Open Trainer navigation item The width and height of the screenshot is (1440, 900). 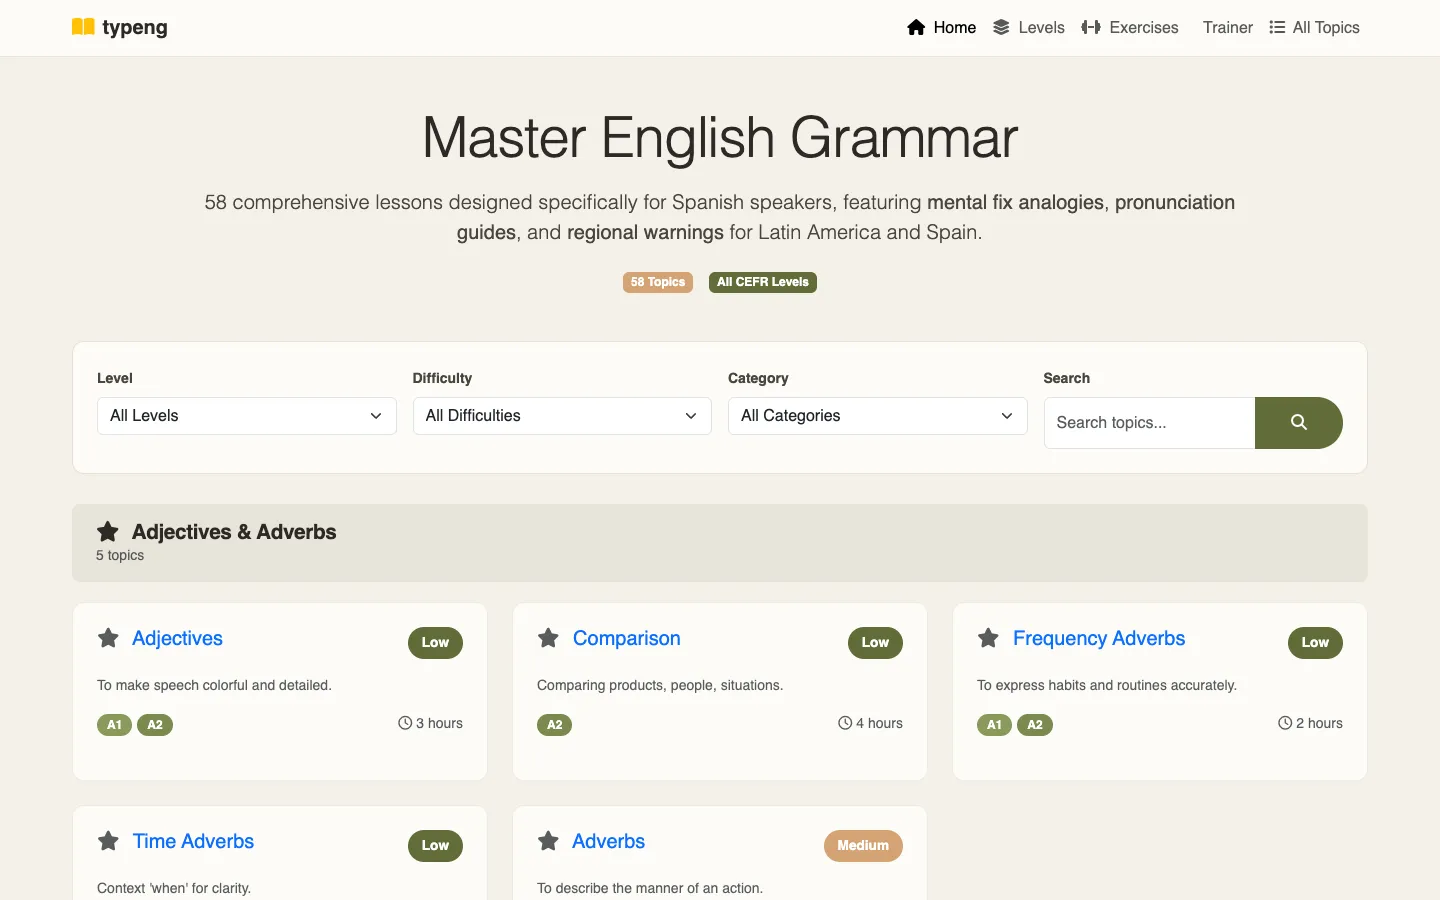tap(1228, 27)
